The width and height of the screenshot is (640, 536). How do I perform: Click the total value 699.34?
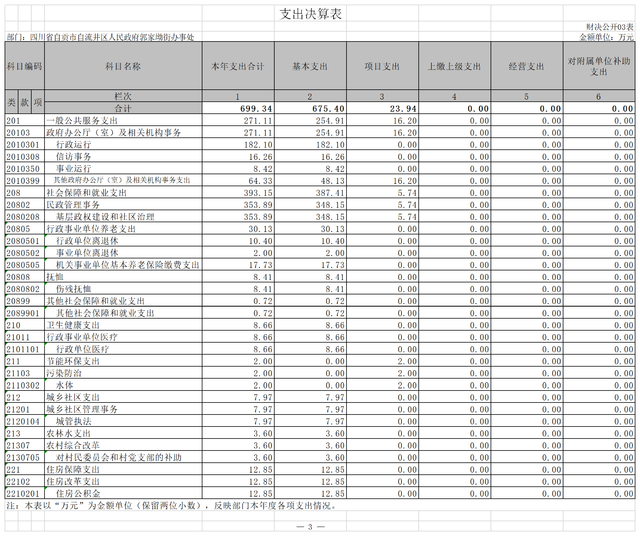click(x=256, y=109)
